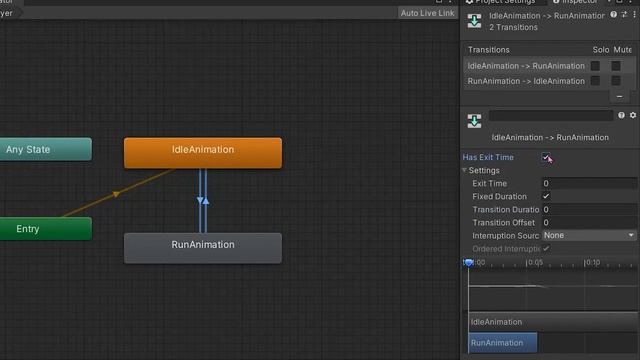
Task: Click the "2 Transitions" header text
Action: [x=513, y=27]
